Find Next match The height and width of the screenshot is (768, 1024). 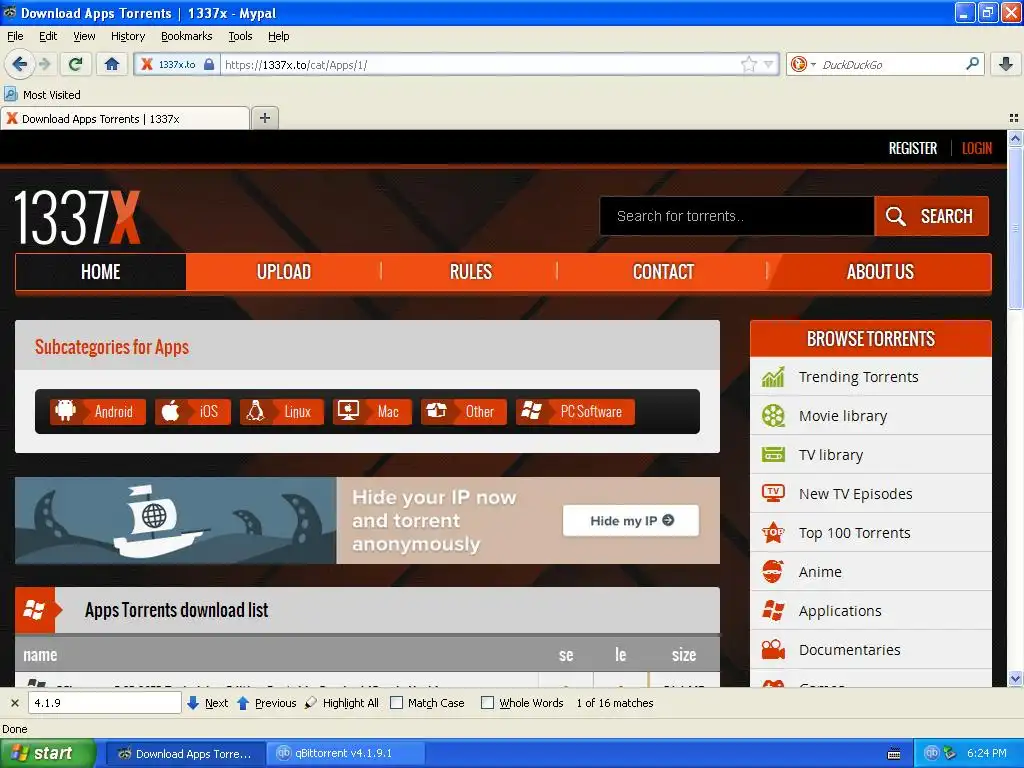[x=208, y=703]
